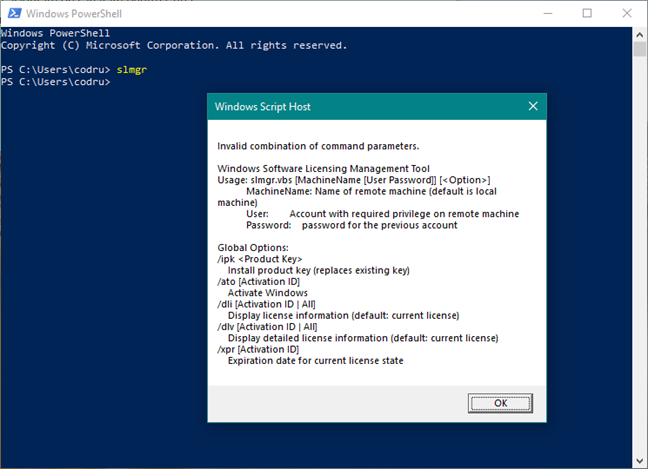
Task: Click the /xpr [Activation ID] option line
Action: (x=258, y=349)
